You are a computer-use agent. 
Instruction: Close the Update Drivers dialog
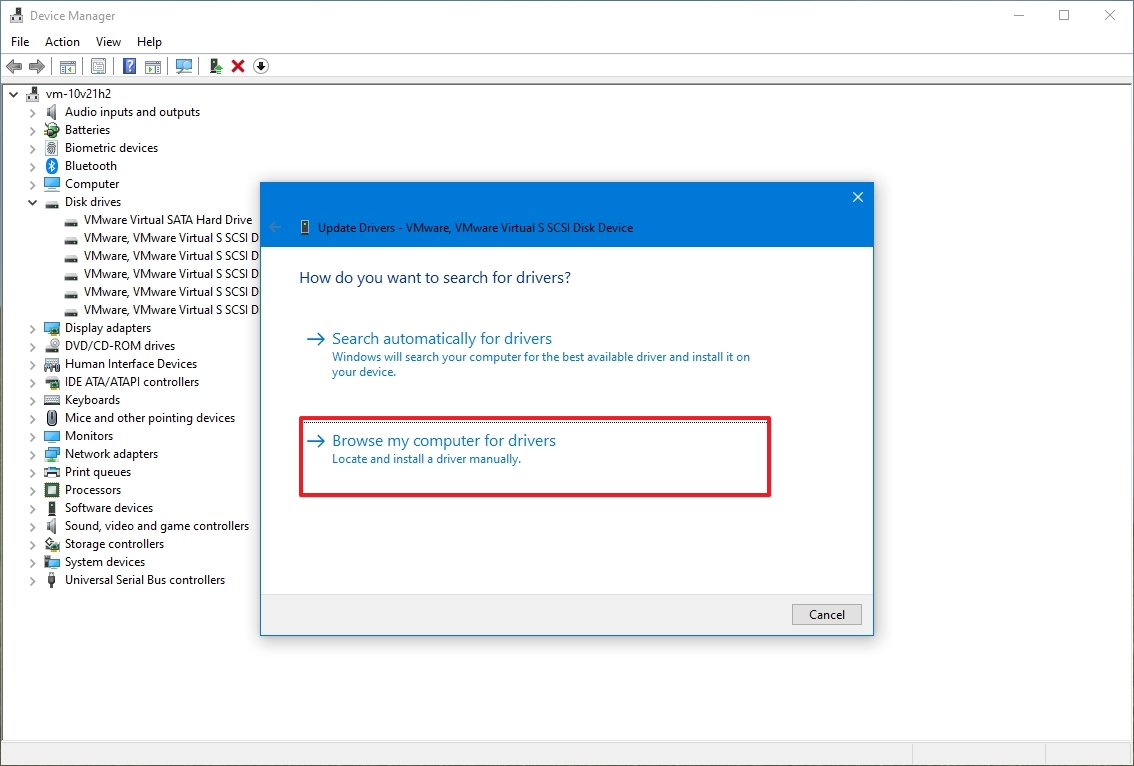point(857,197)
